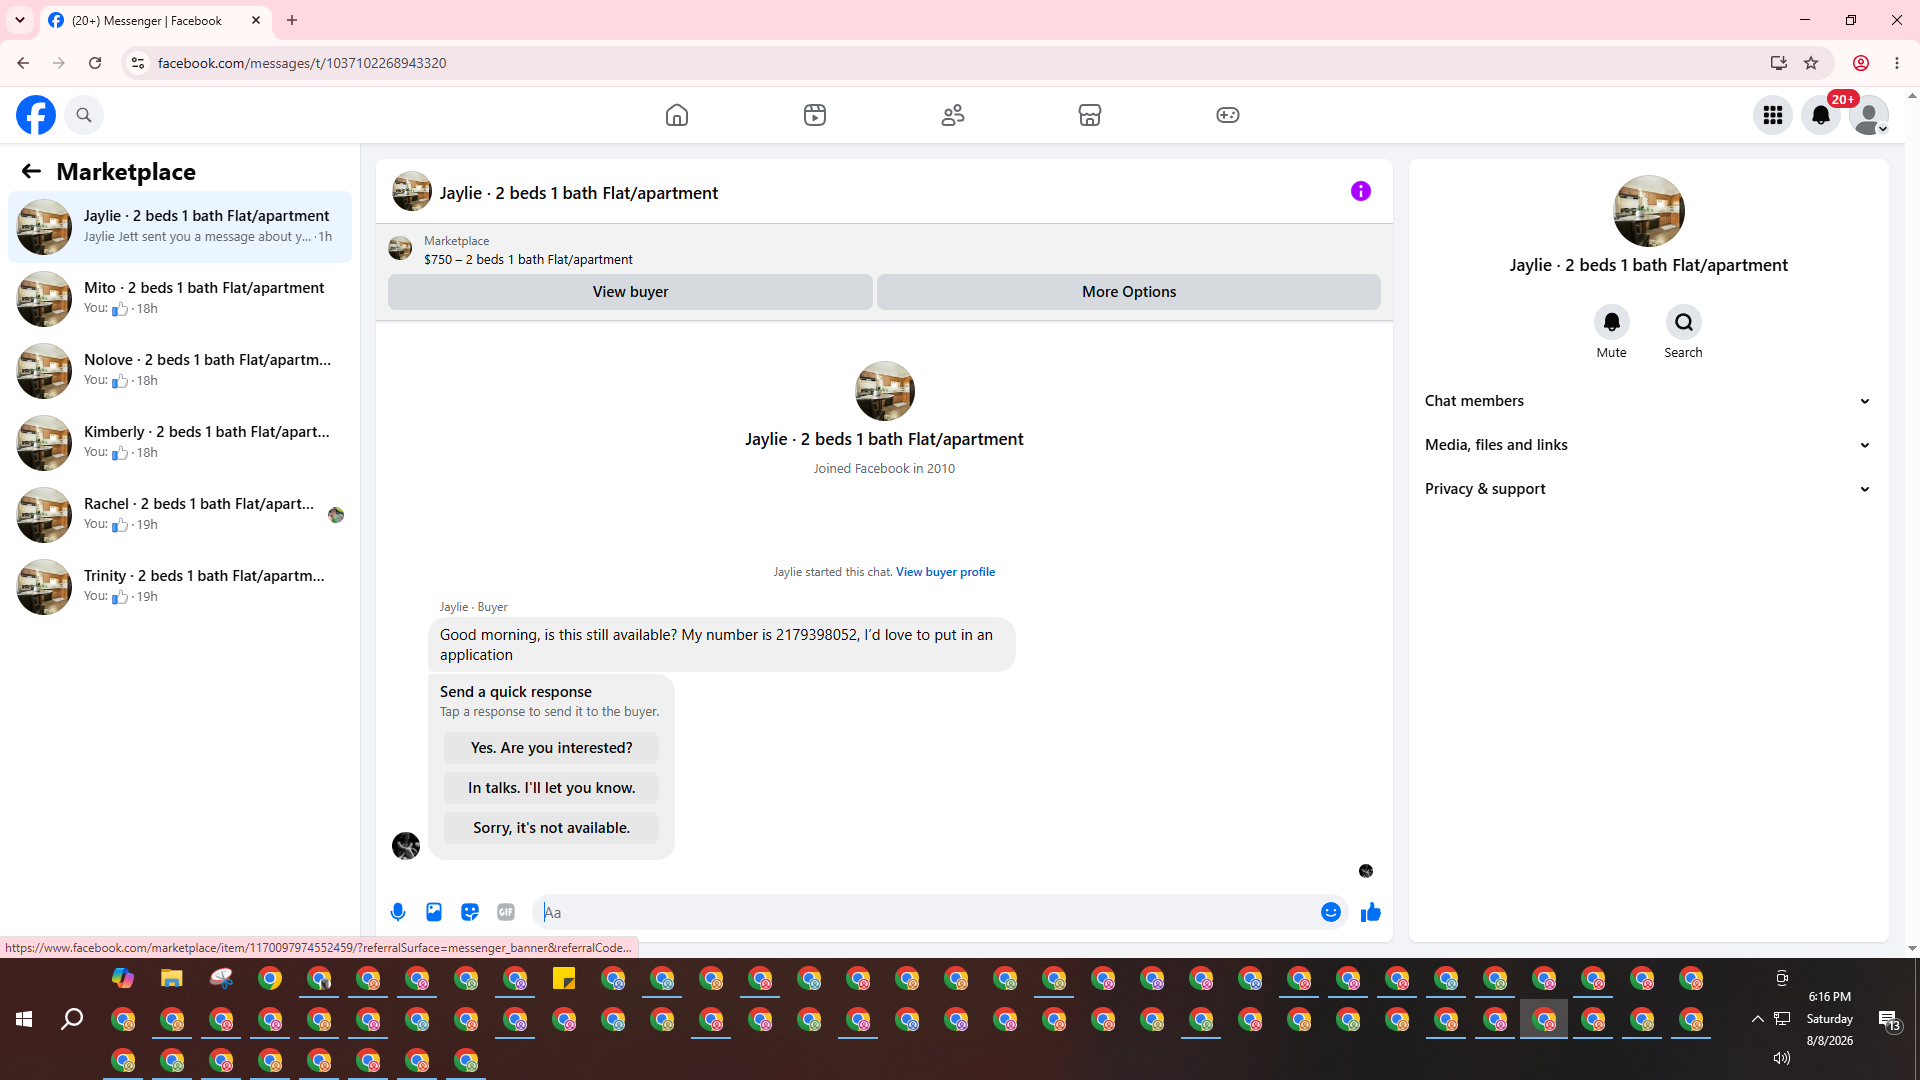Image resolution: width=1920 pixels, height=1080 pixels.
Task: Reload the page
Action: tap(95, 63)
